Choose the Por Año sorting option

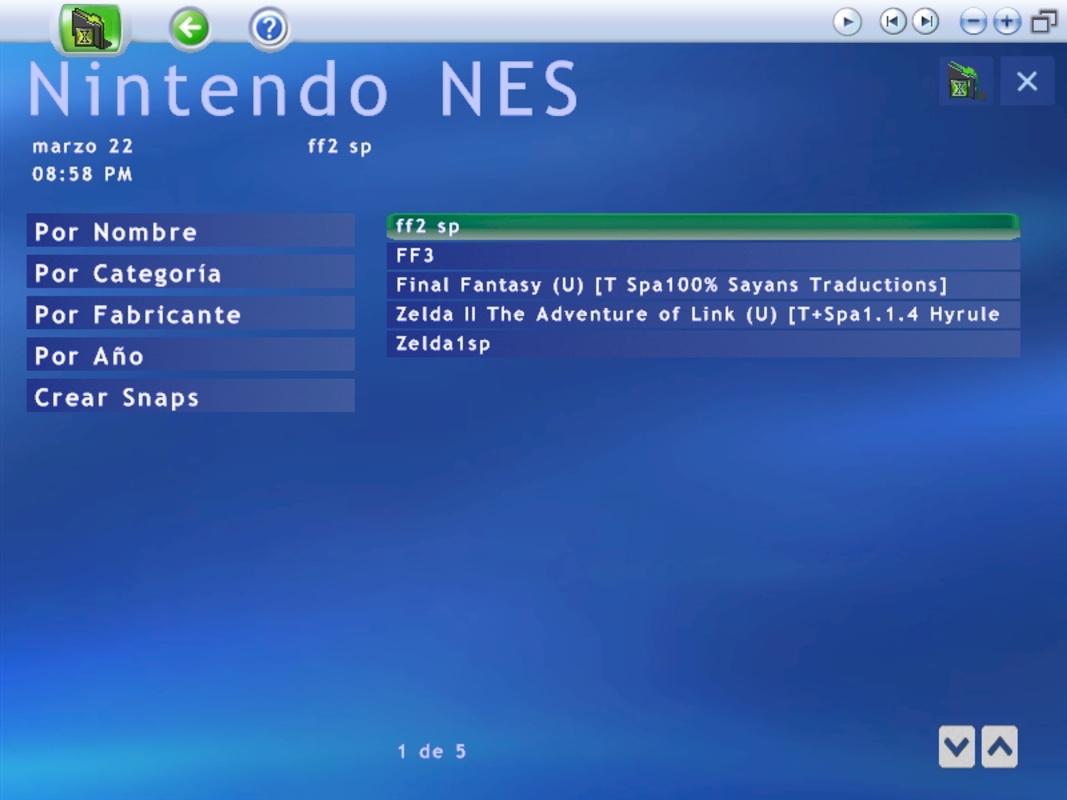[190, 355]
